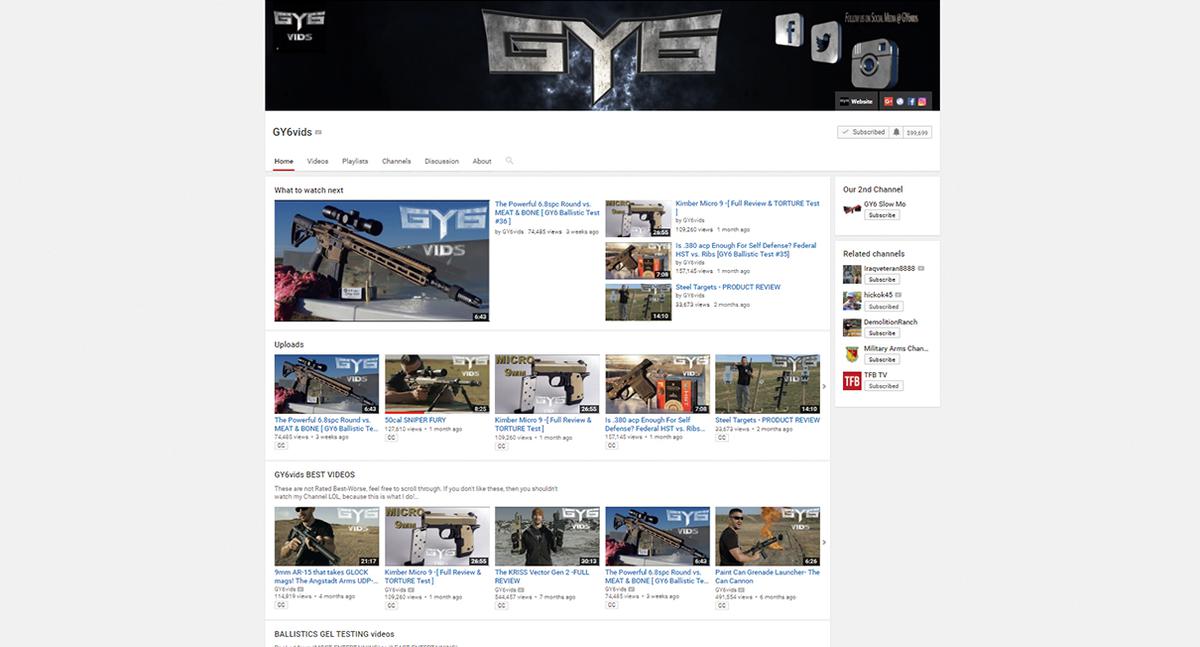This screenshot has height=647, width=1200.
Task: Open the Iraqveteran8888 channel avatar
Action: coord(852,274)
